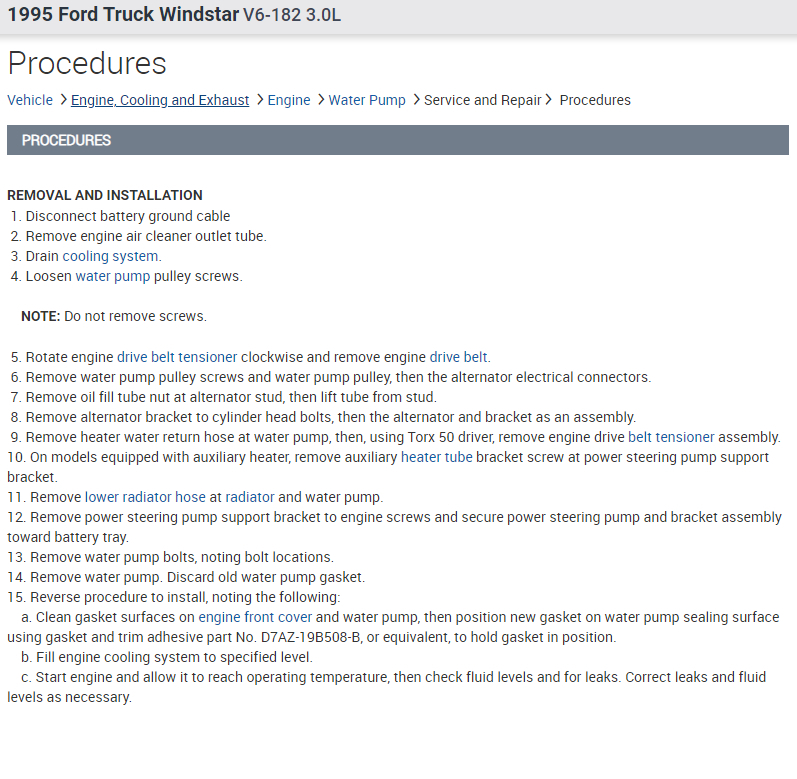Image resolution: width=797 pixels, height=779 pixels.
Task: Click the Procedures breadcrumb item
Action: click(x=595, y=100)
